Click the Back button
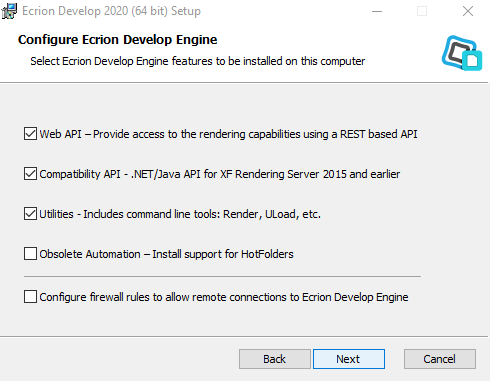The width and height of the screenshot is (490, 381). click(x=275, y=359)
